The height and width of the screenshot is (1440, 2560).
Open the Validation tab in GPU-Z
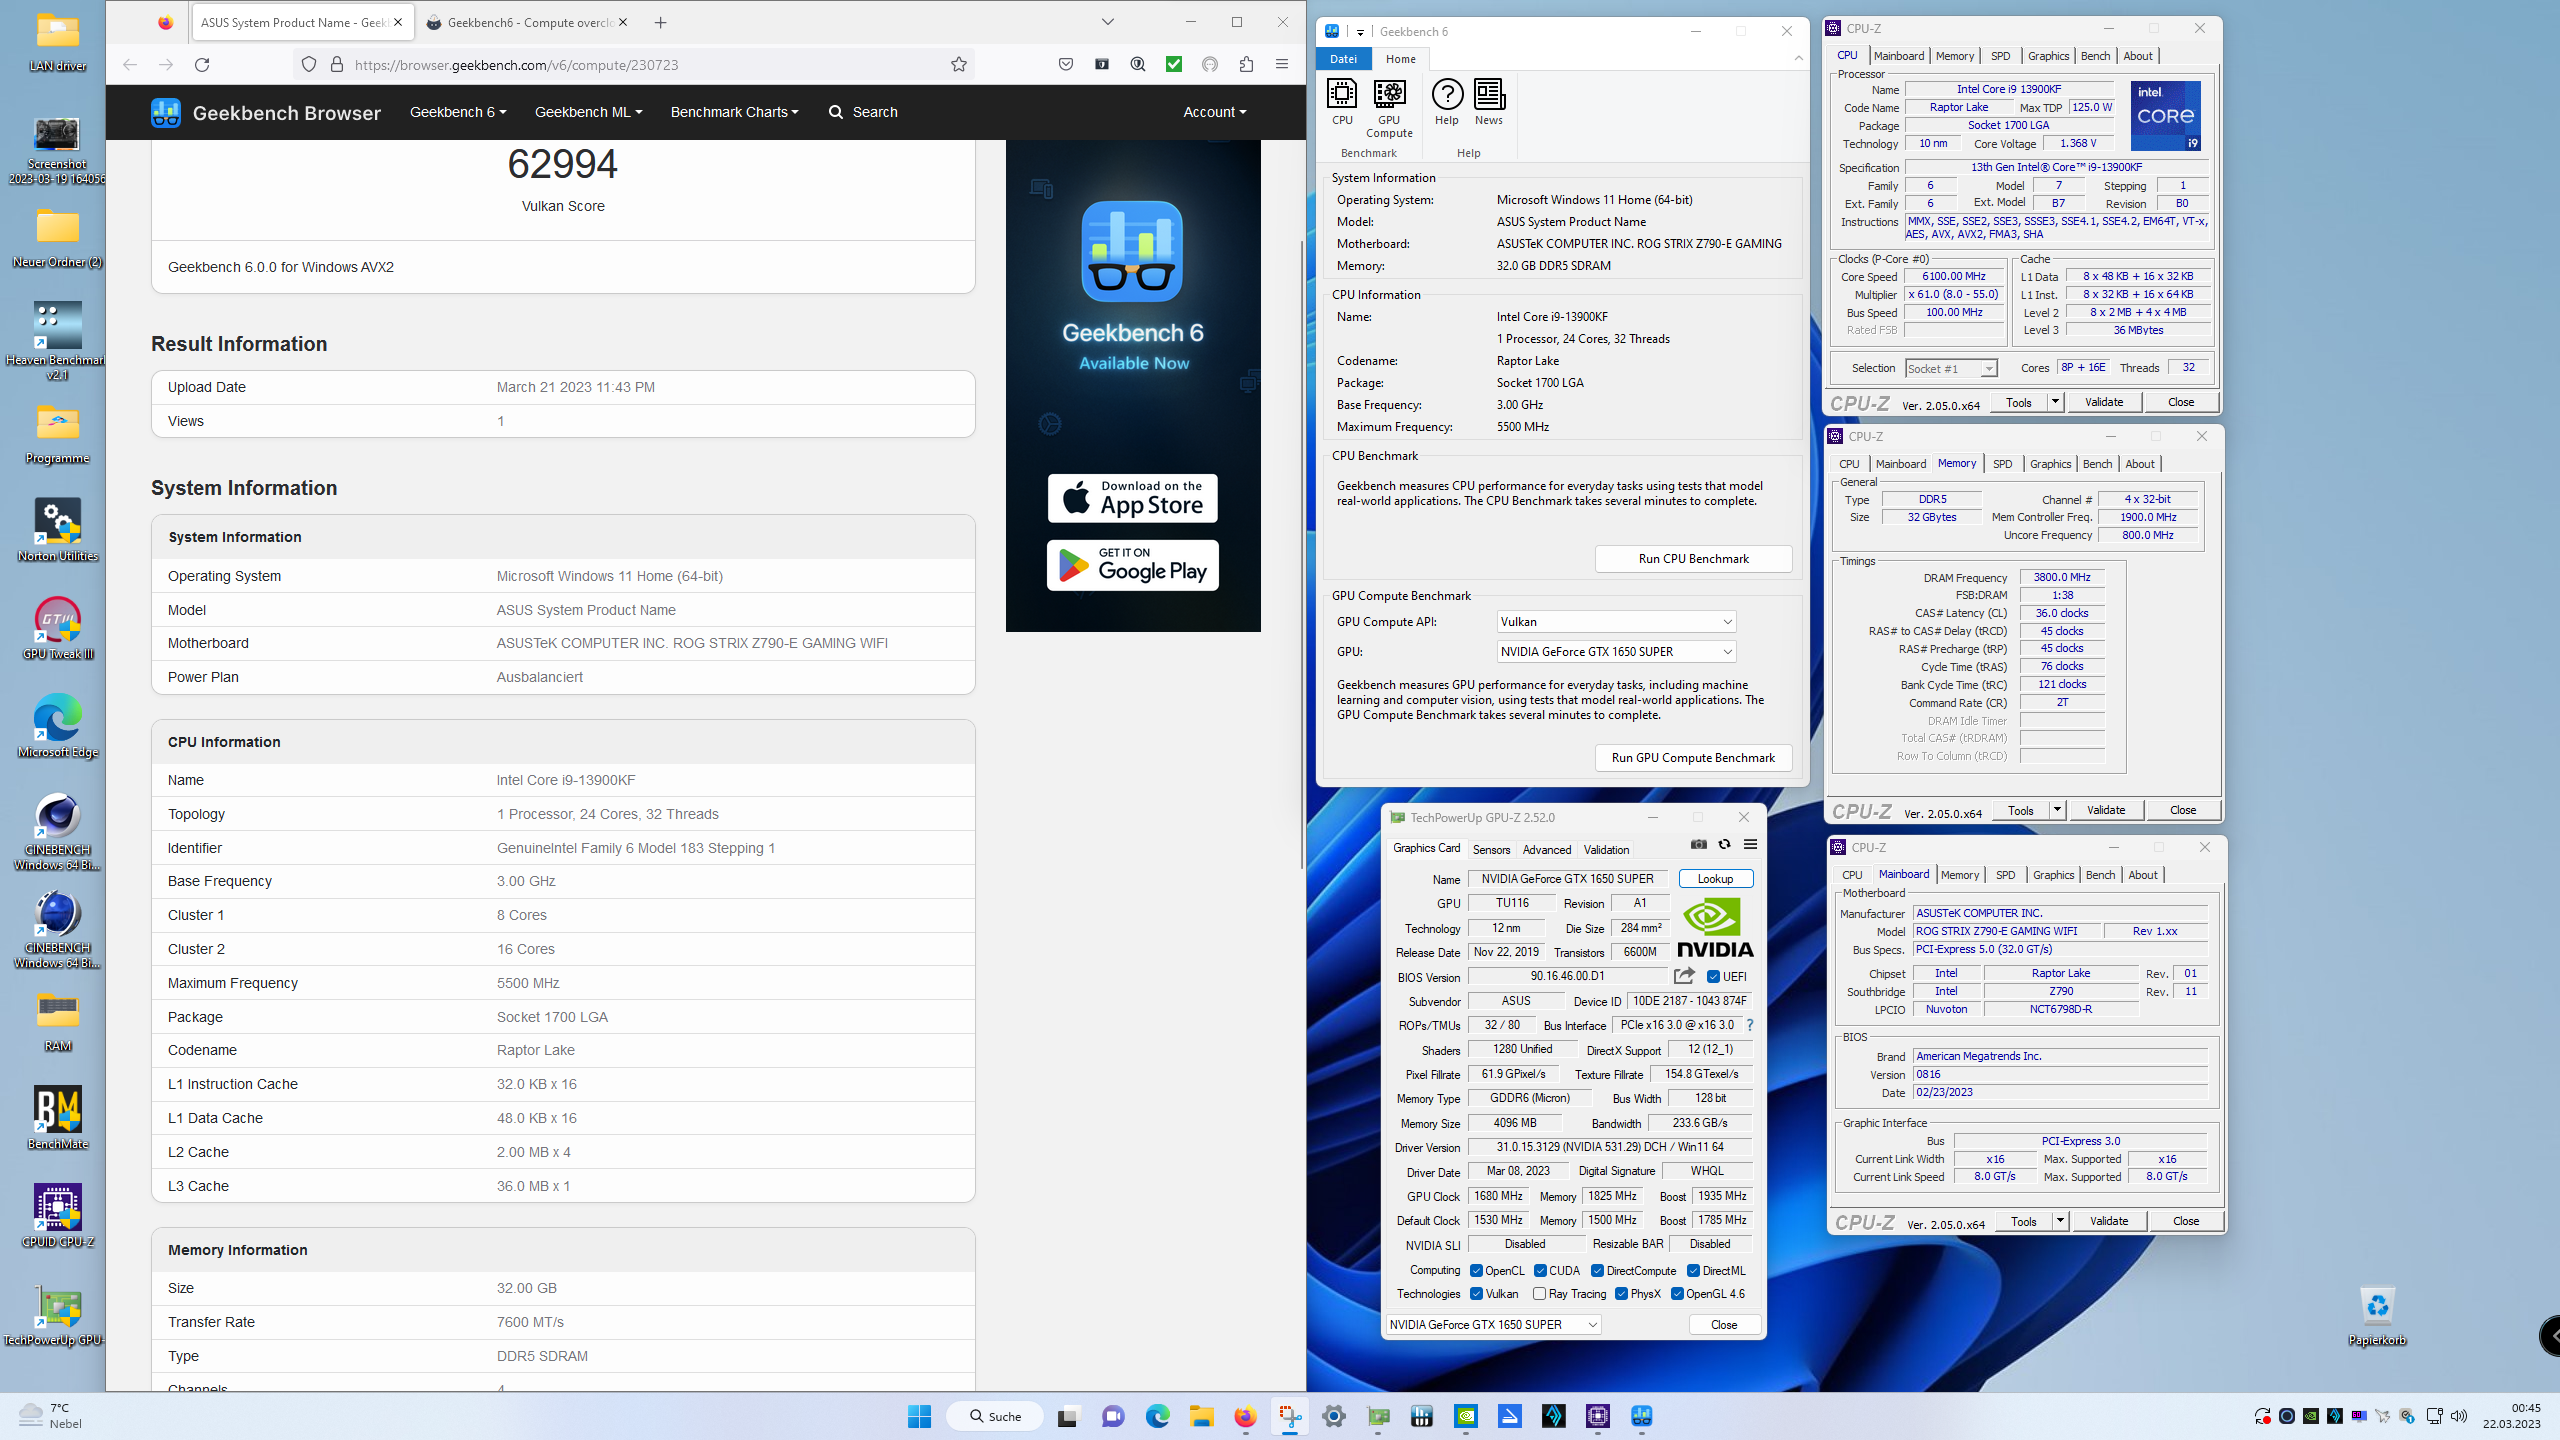point(1606,849)
